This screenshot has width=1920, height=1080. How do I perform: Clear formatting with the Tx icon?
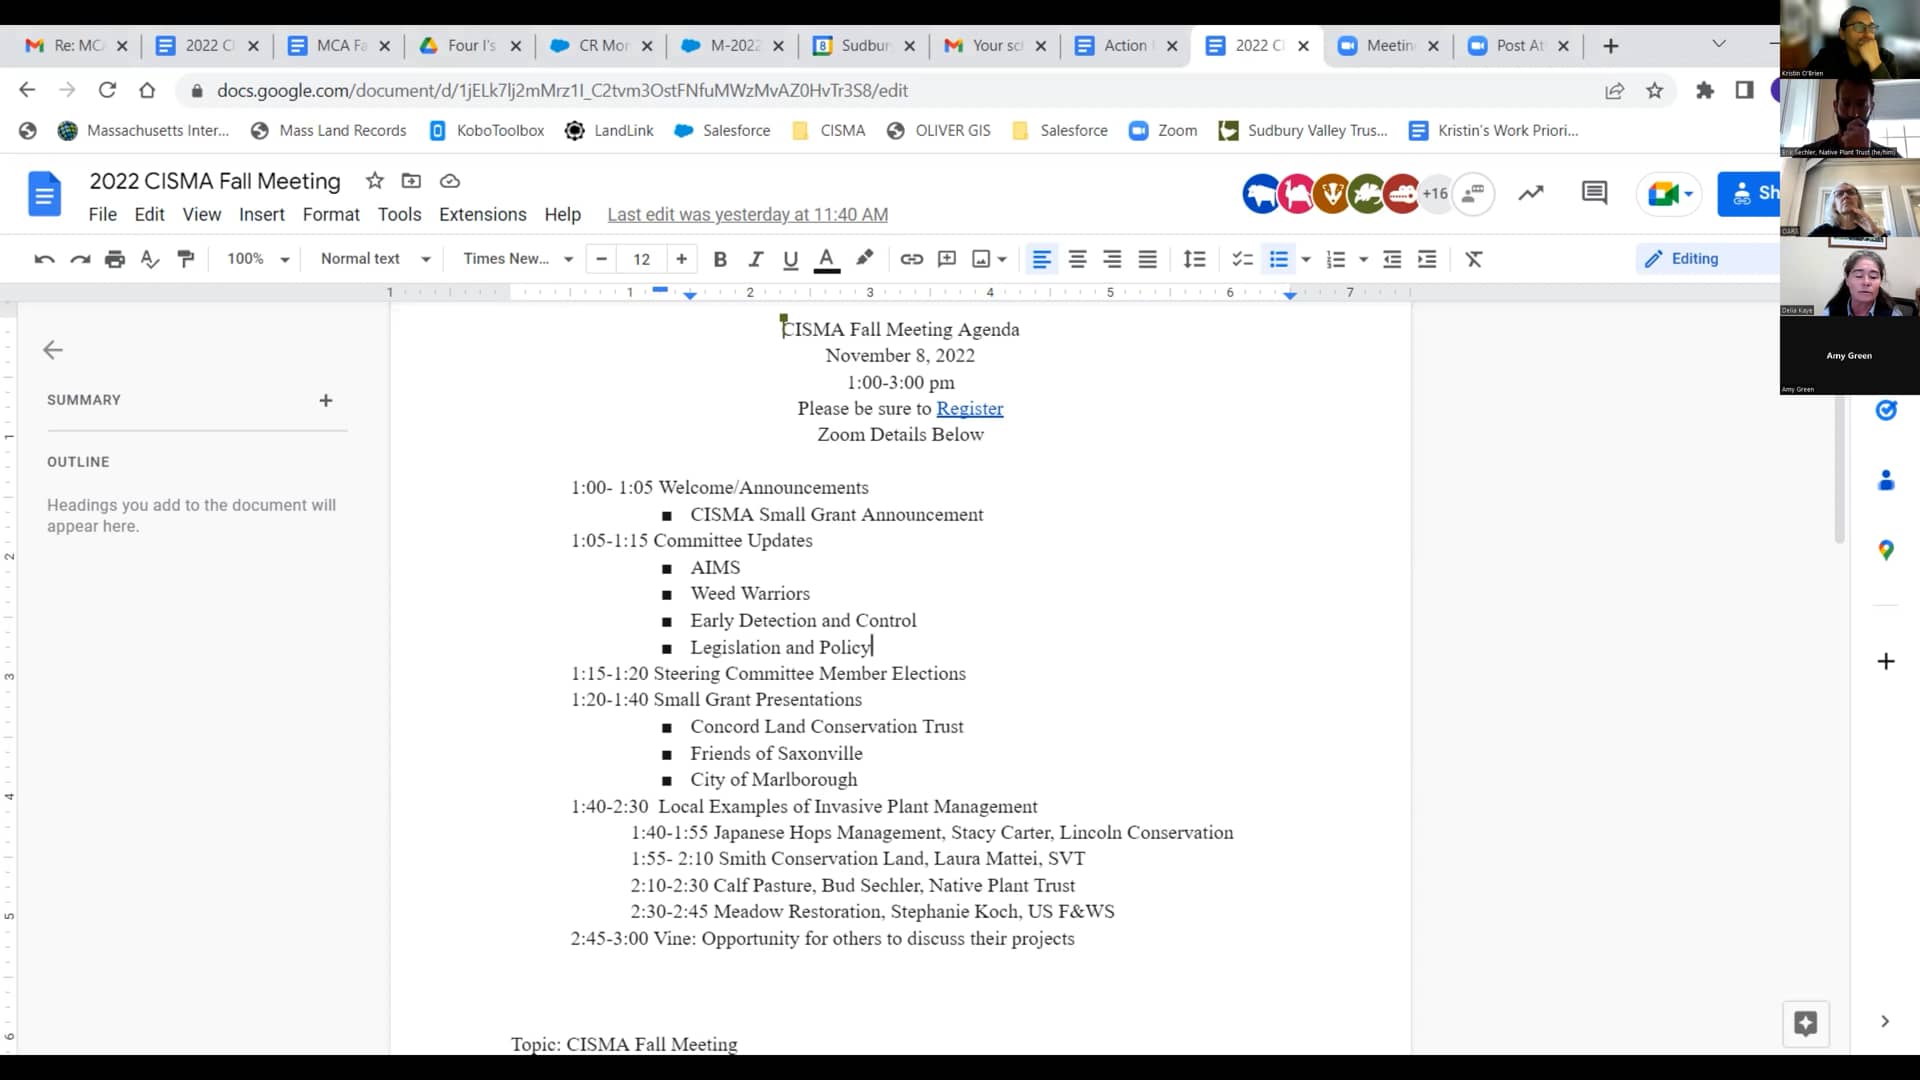pos(1474,259)
